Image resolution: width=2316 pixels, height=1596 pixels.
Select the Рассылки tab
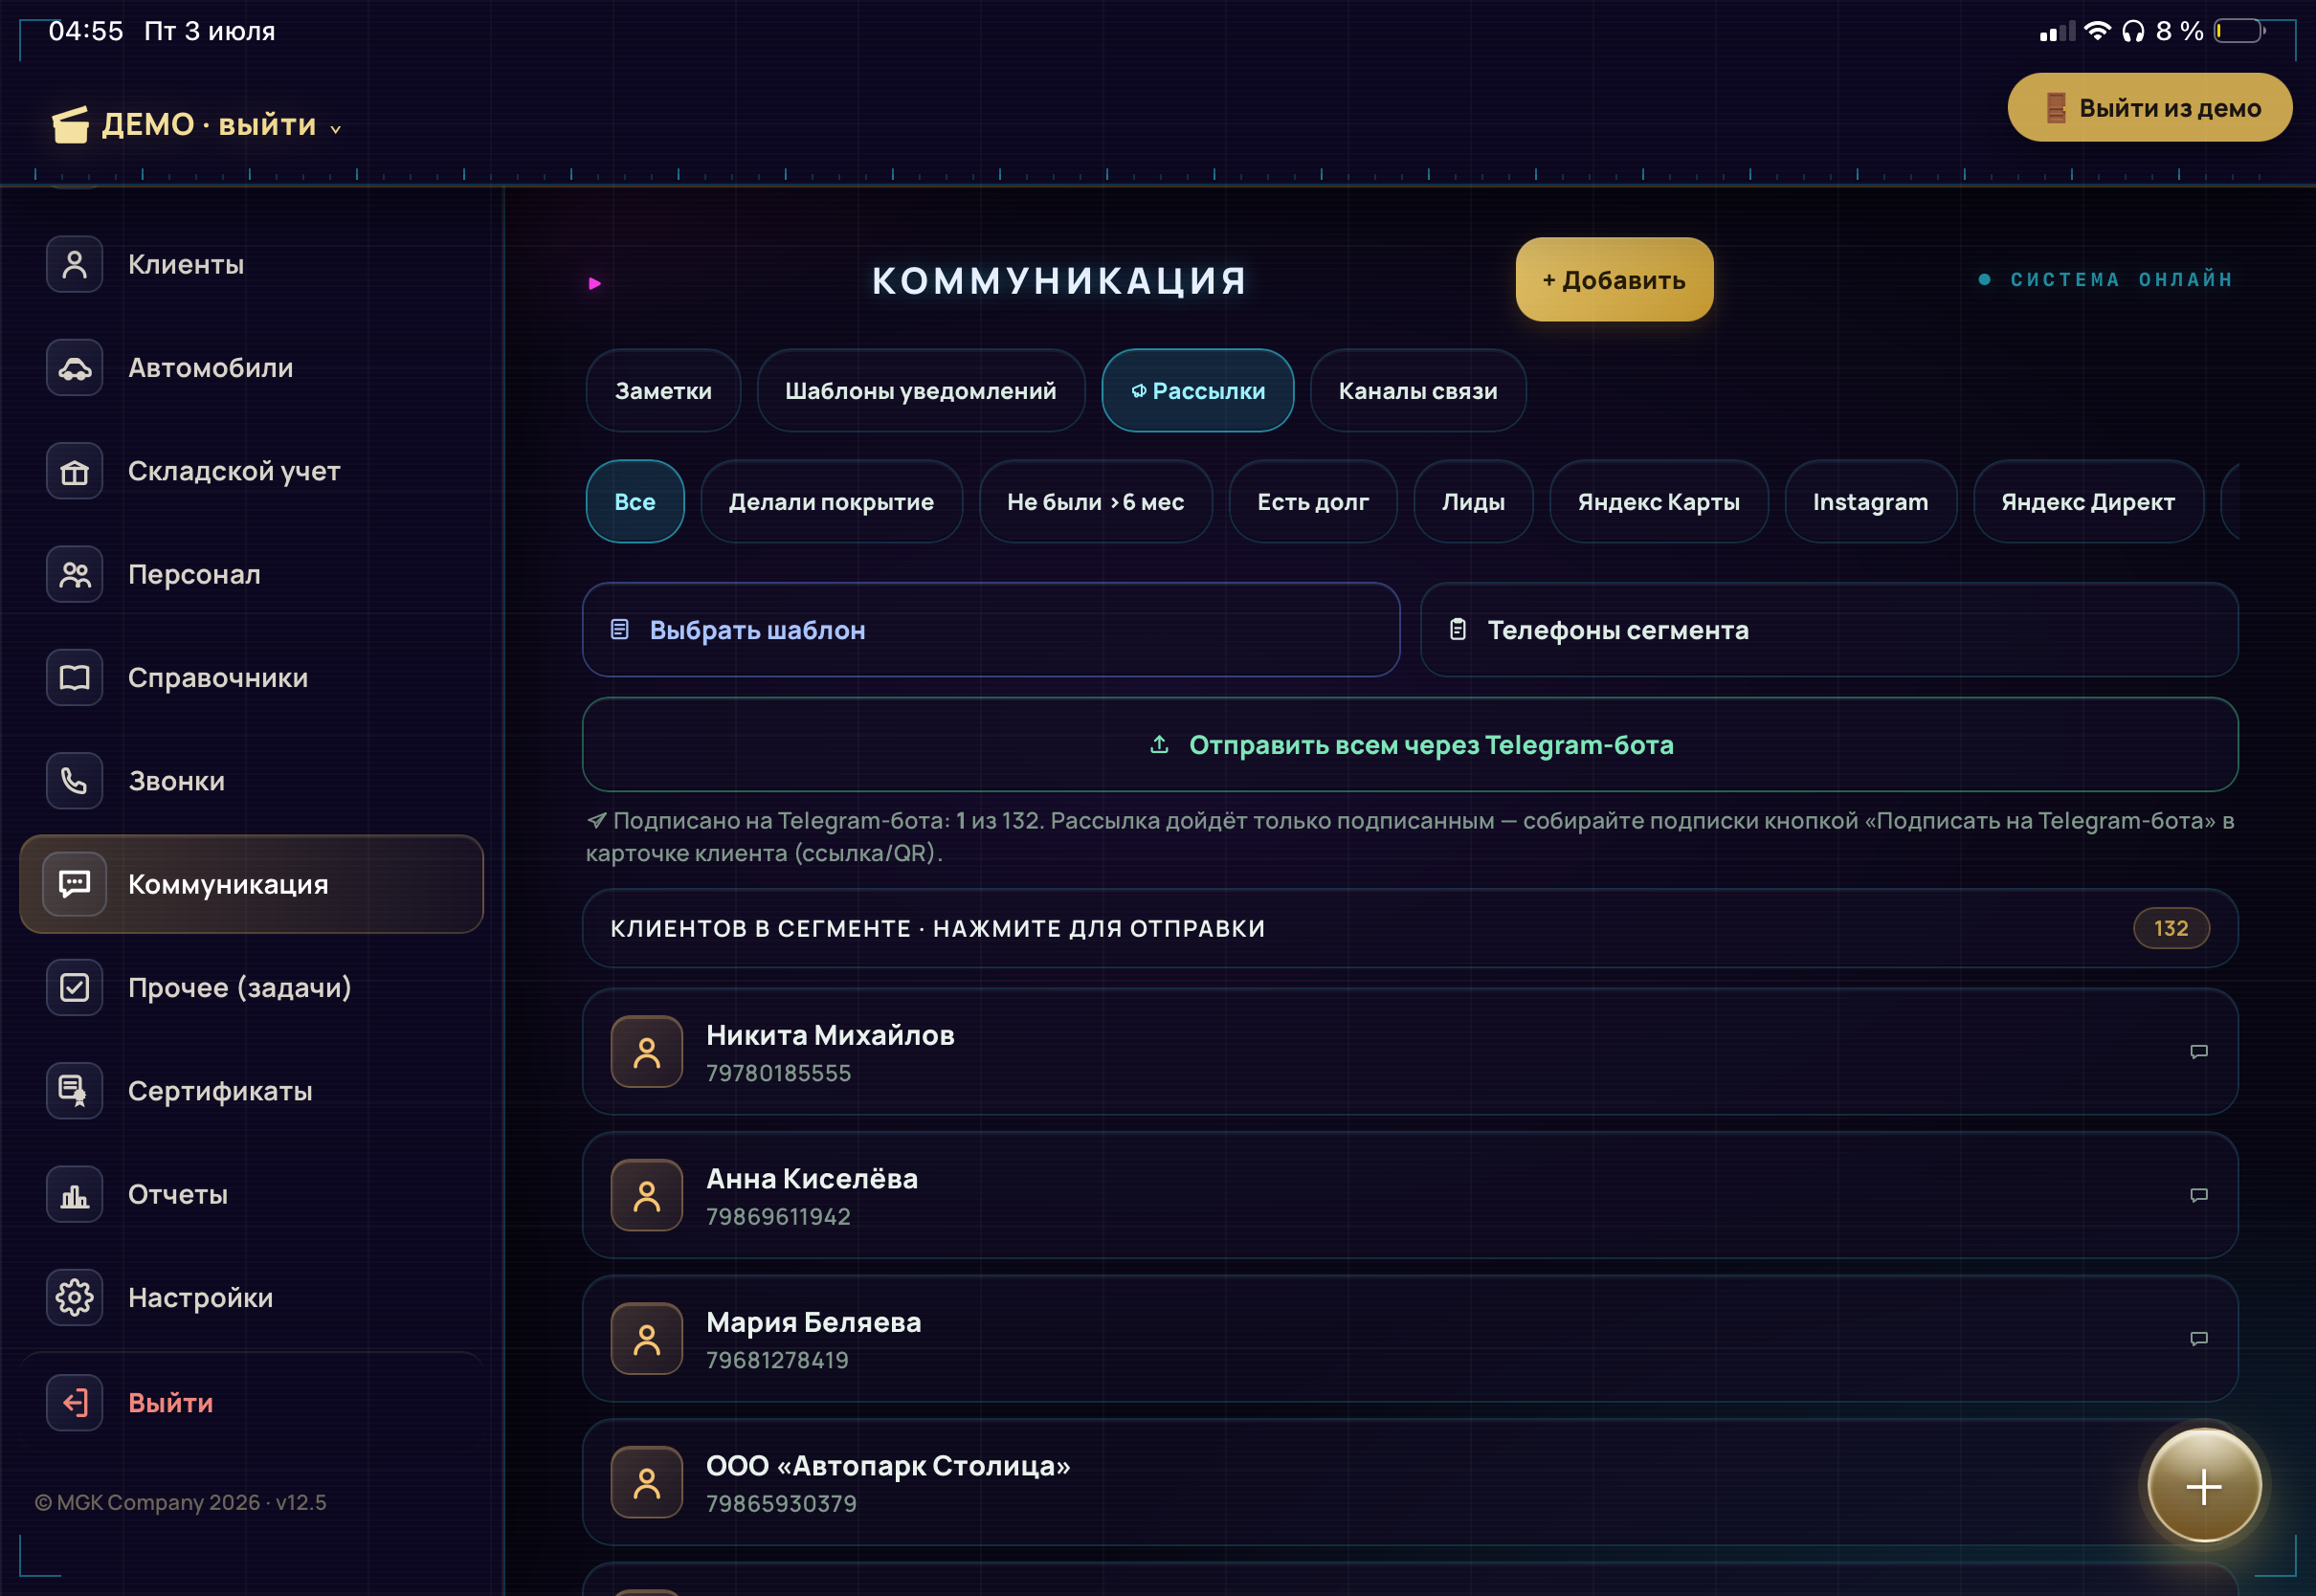(x=1197, y=390)
